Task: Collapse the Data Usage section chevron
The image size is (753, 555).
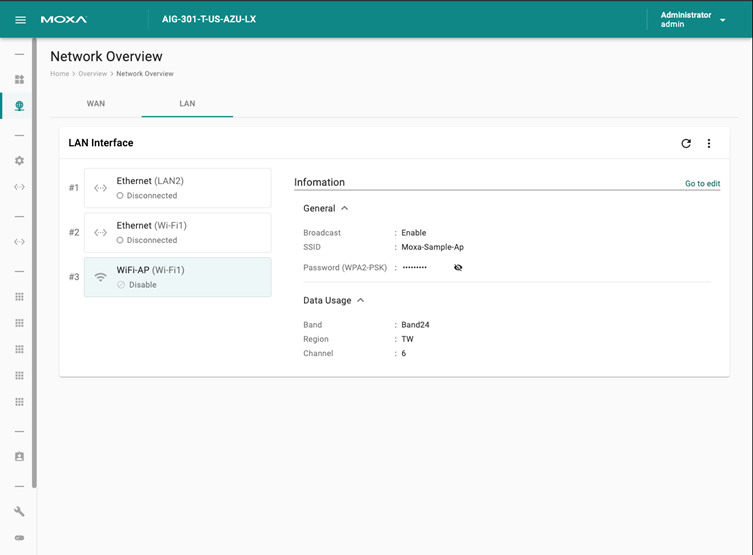Action: 361,301
